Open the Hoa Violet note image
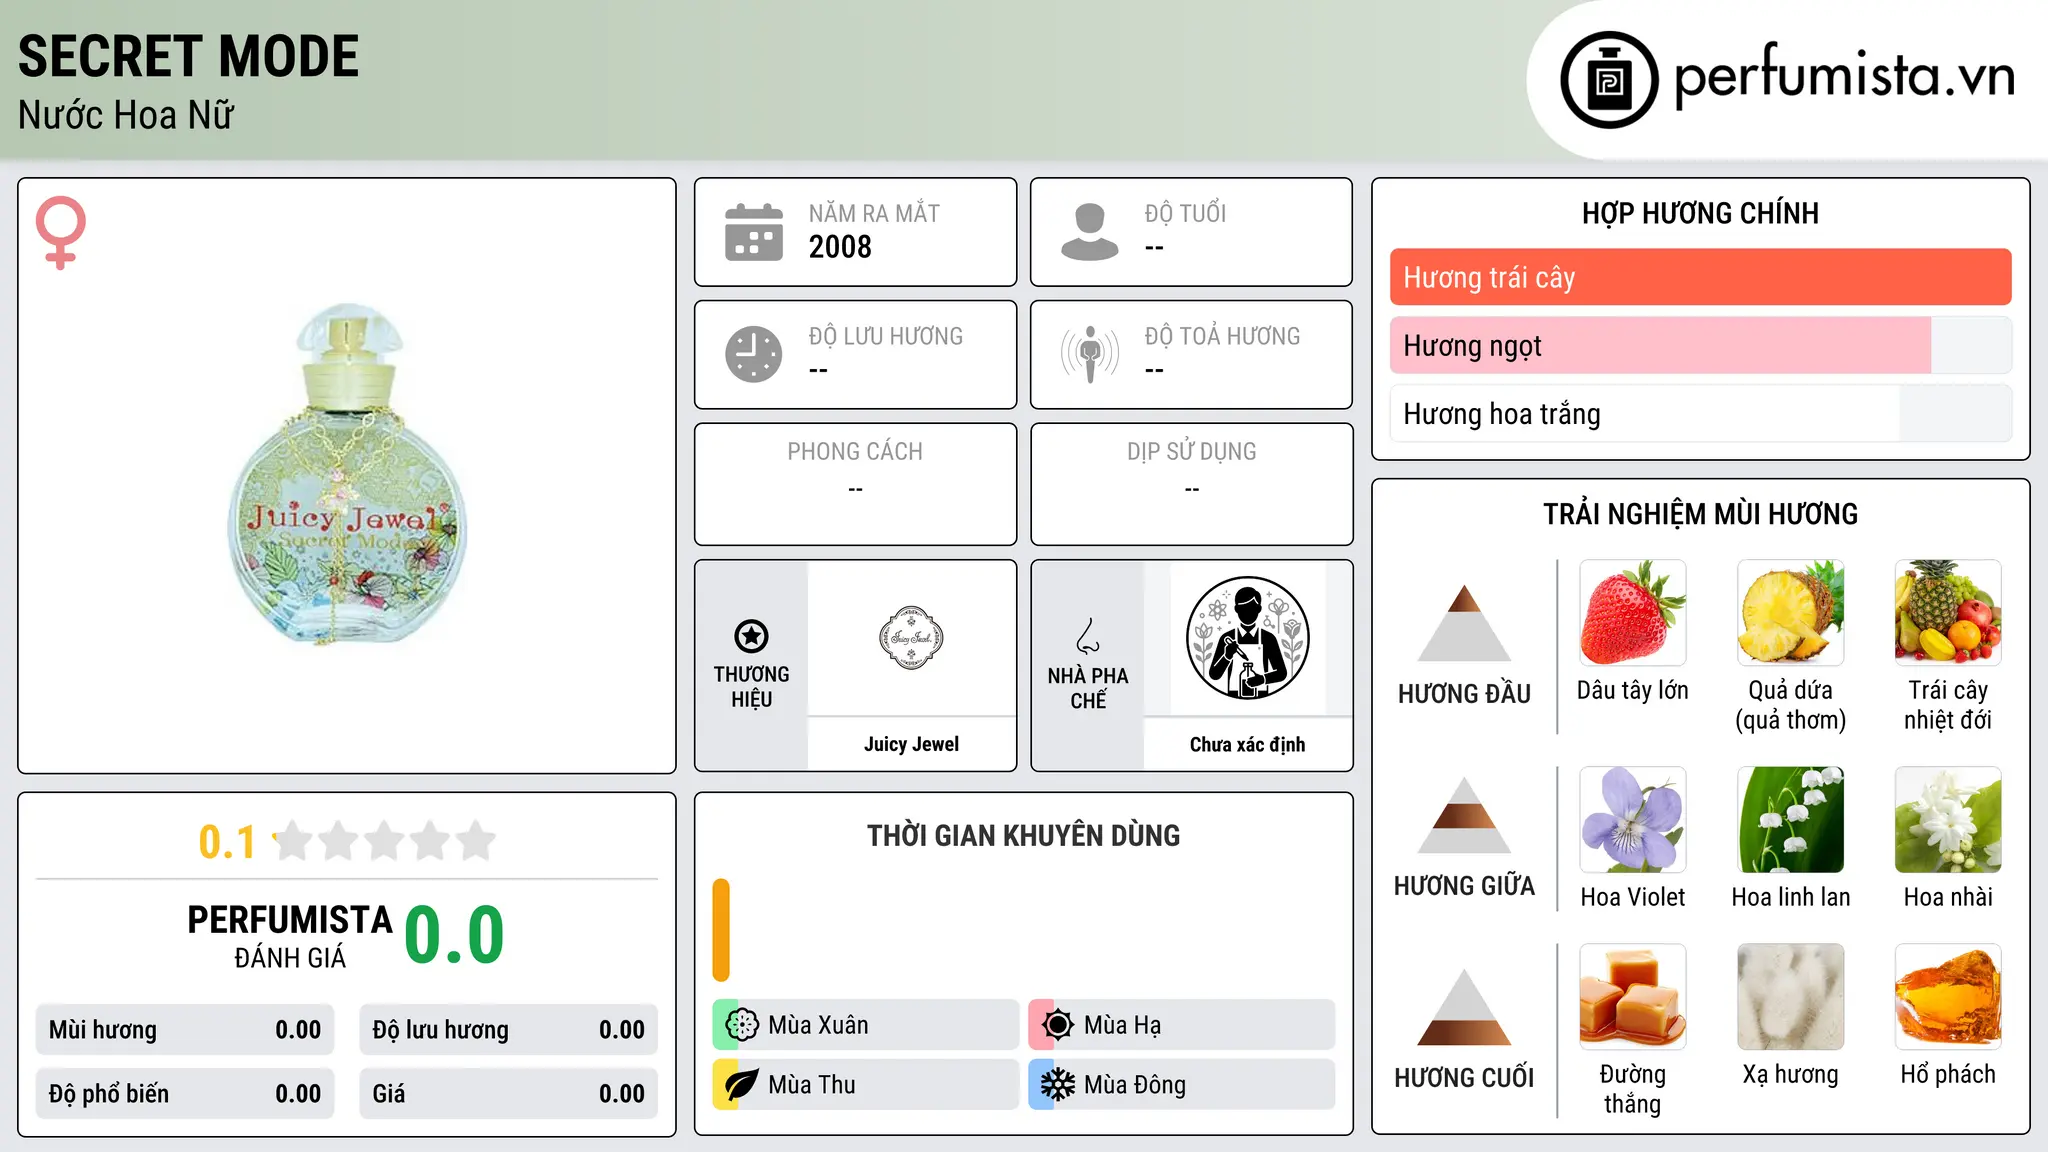Viewport: 2048px width, 1152px height. (1633, 820)
